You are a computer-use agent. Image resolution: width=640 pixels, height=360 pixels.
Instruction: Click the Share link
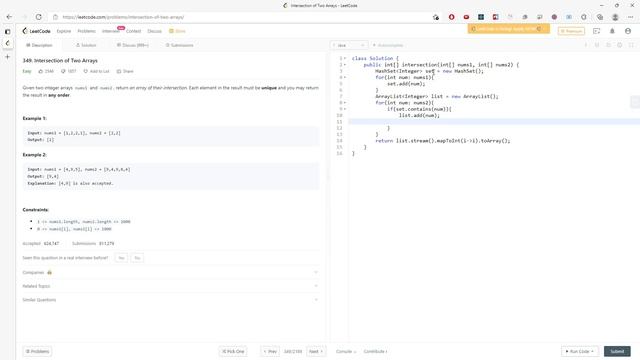click(125, 71)
